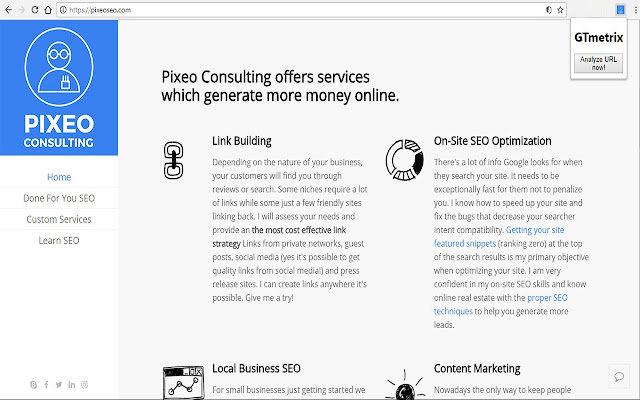Open Done For You SEO menu item

point(59,198)
